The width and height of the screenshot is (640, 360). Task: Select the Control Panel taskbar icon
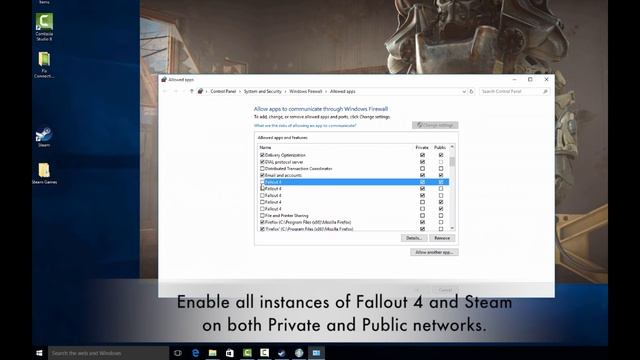click(316, 353)
